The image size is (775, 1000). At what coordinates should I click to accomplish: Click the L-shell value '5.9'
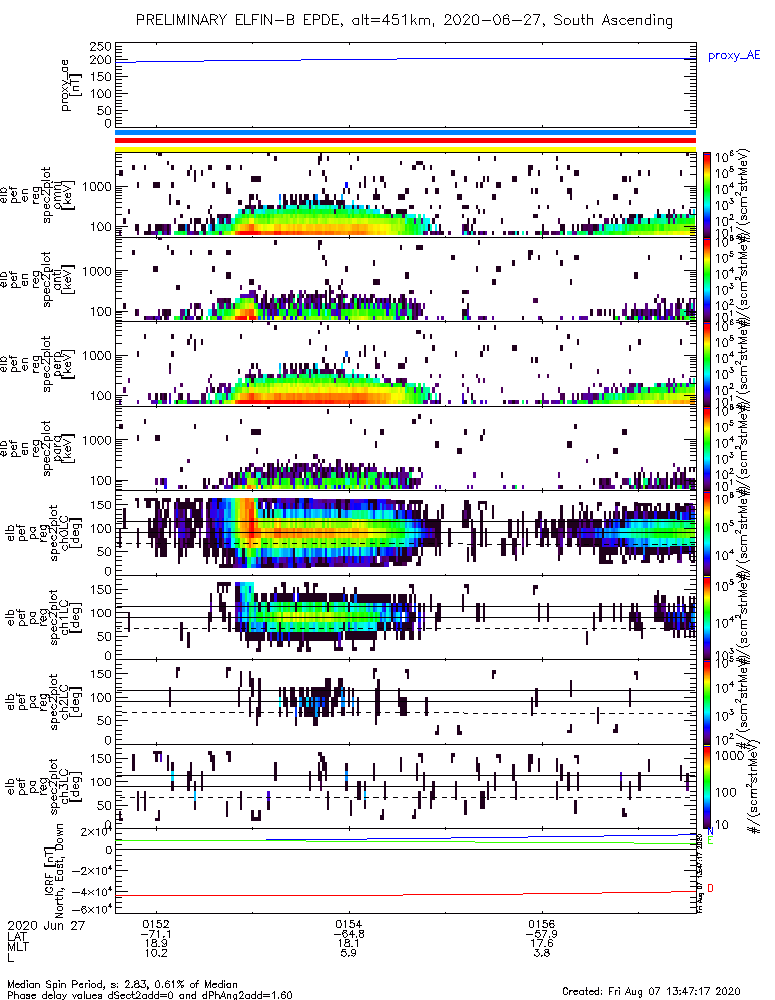(348, 953)
